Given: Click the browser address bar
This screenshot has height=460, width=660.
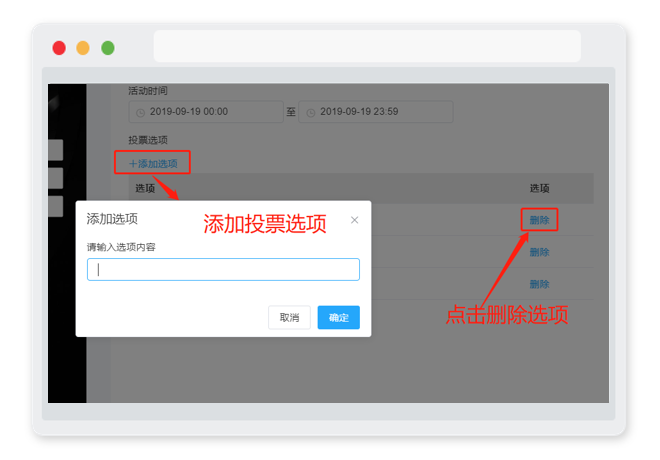Looking at the screenshot, I should tap(367, 46).
